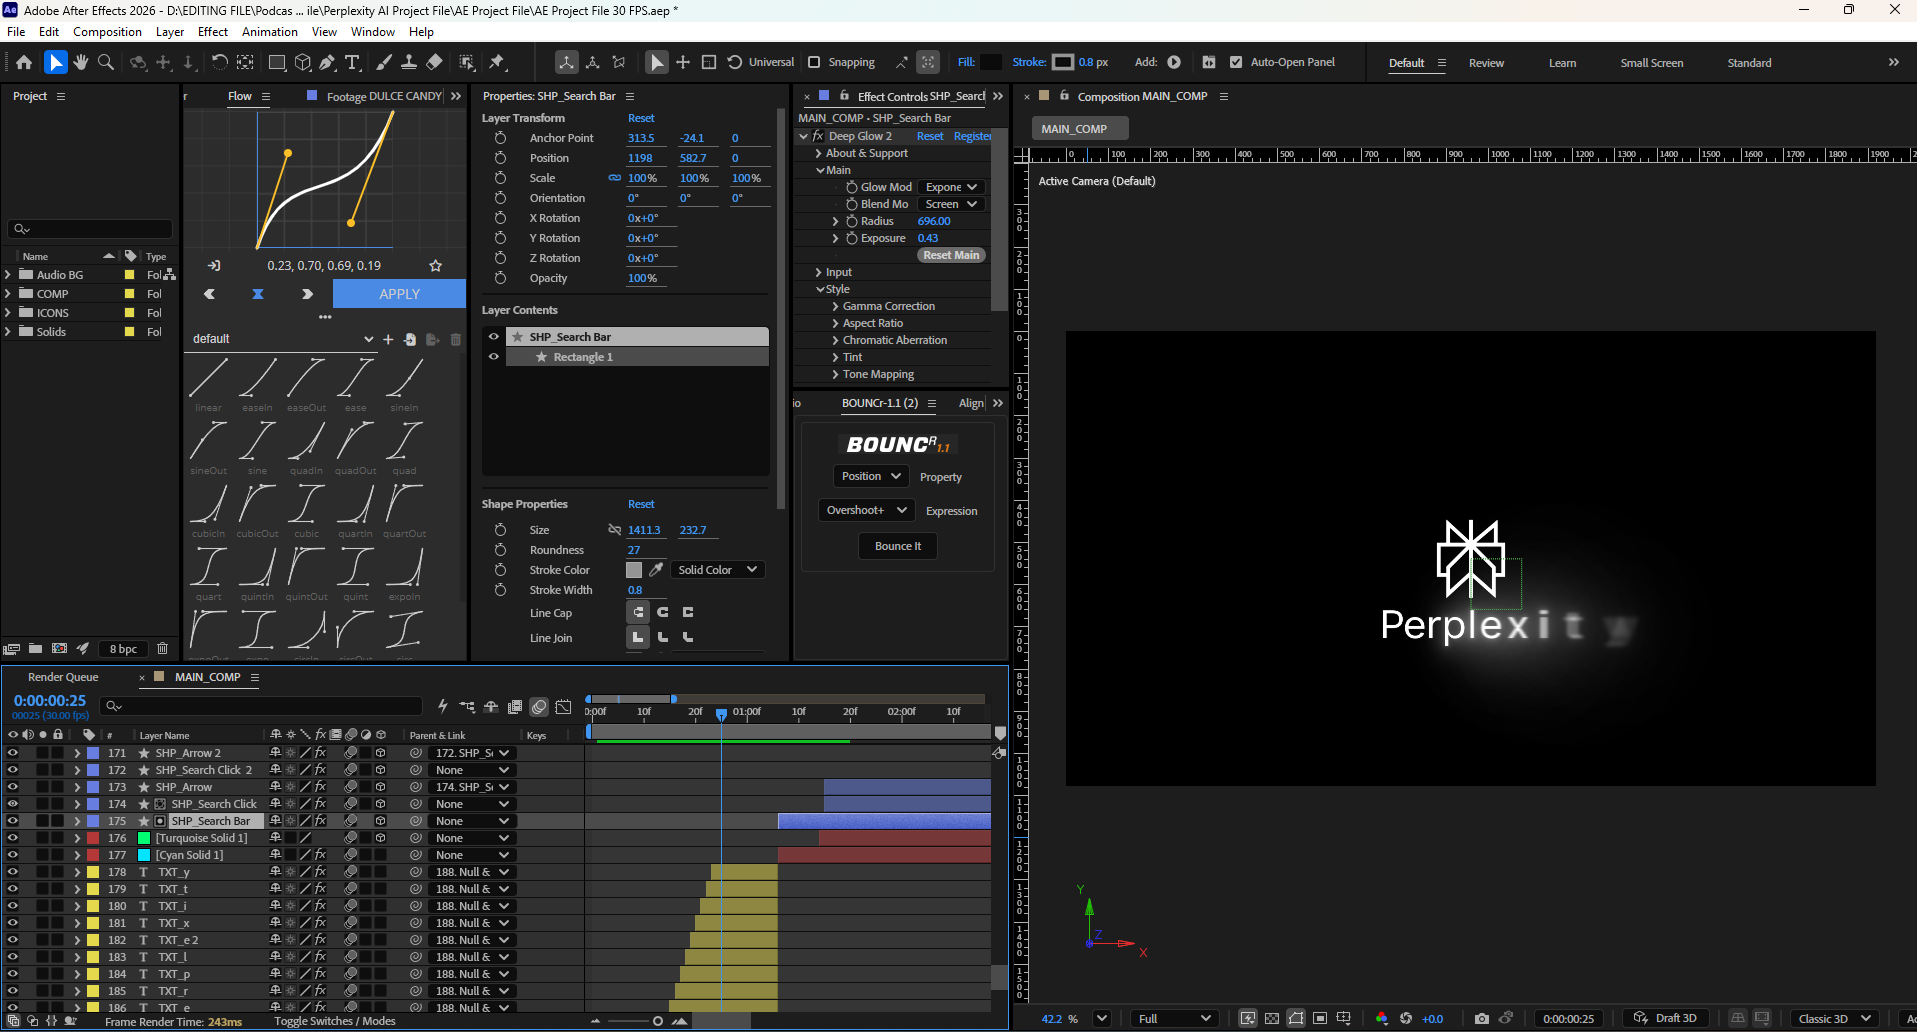Screen dimensions: 1917x1032
Task: Select the Zoom magnifier tool
Action: point(105,62)
